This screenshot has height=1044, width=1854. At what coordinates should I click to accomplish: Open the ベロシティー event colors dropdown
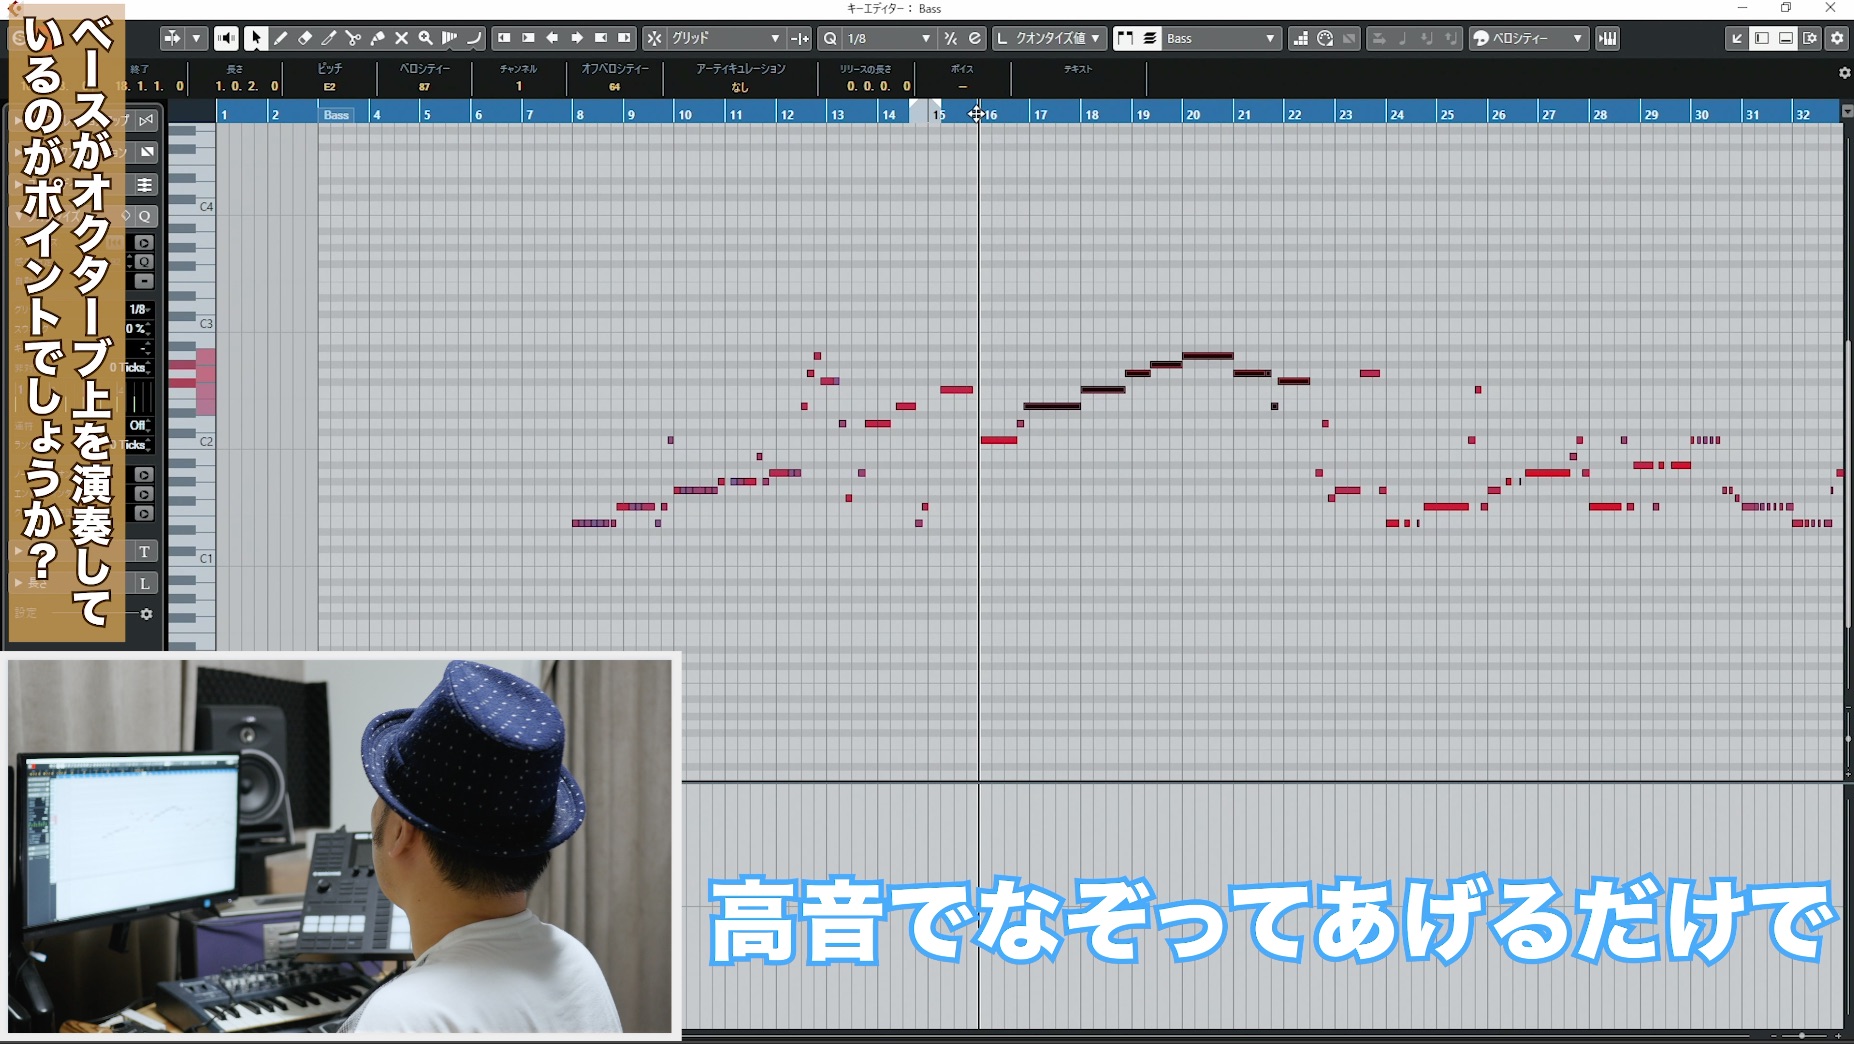tap(1529, 38)
